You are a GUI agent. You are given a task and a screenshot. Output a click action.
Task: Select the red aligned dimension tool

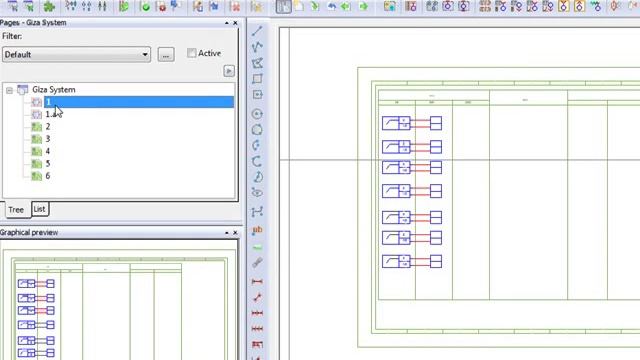pos(257,298)
